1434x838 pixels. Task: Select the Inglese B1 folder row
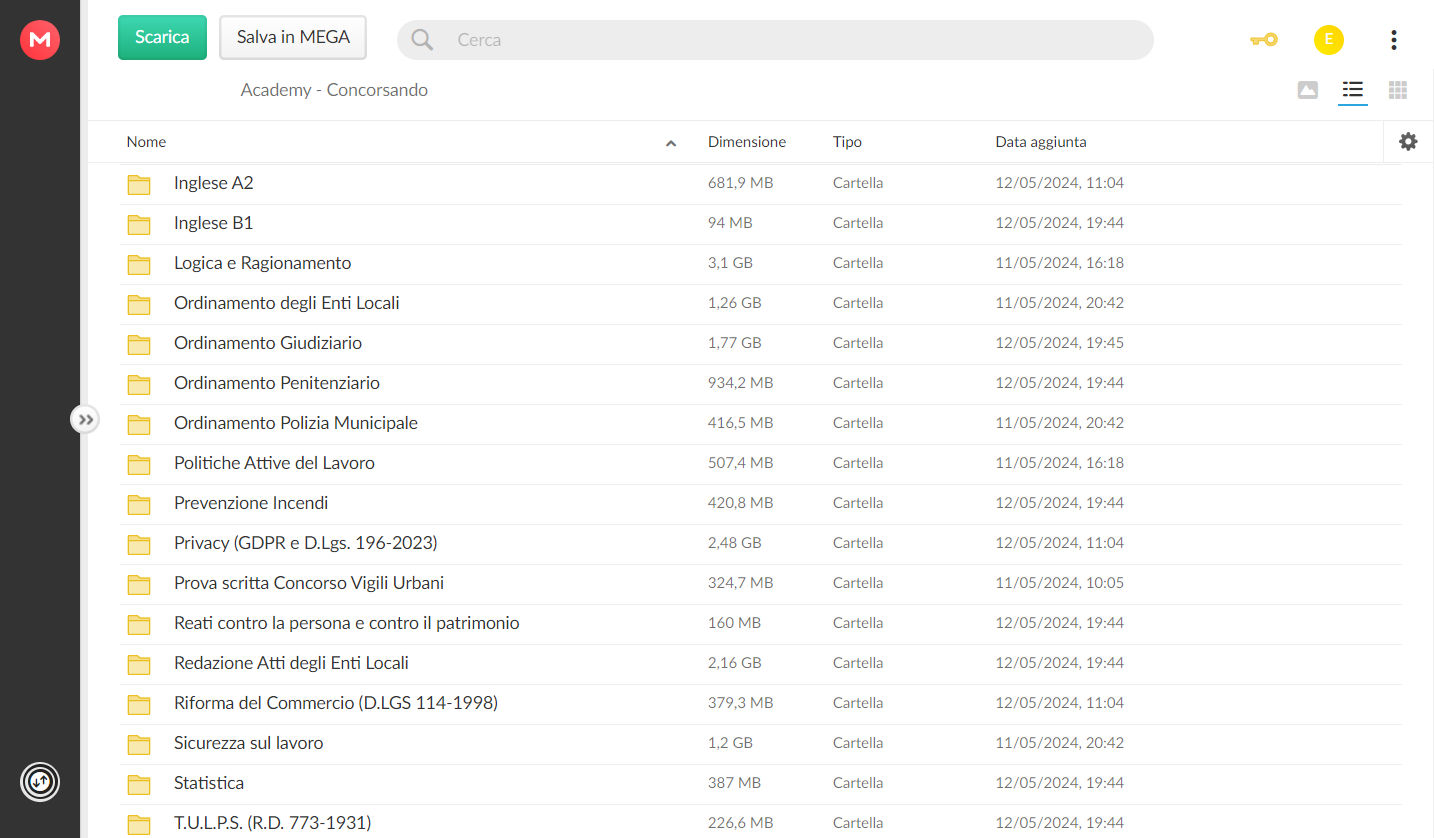[760, 223]
